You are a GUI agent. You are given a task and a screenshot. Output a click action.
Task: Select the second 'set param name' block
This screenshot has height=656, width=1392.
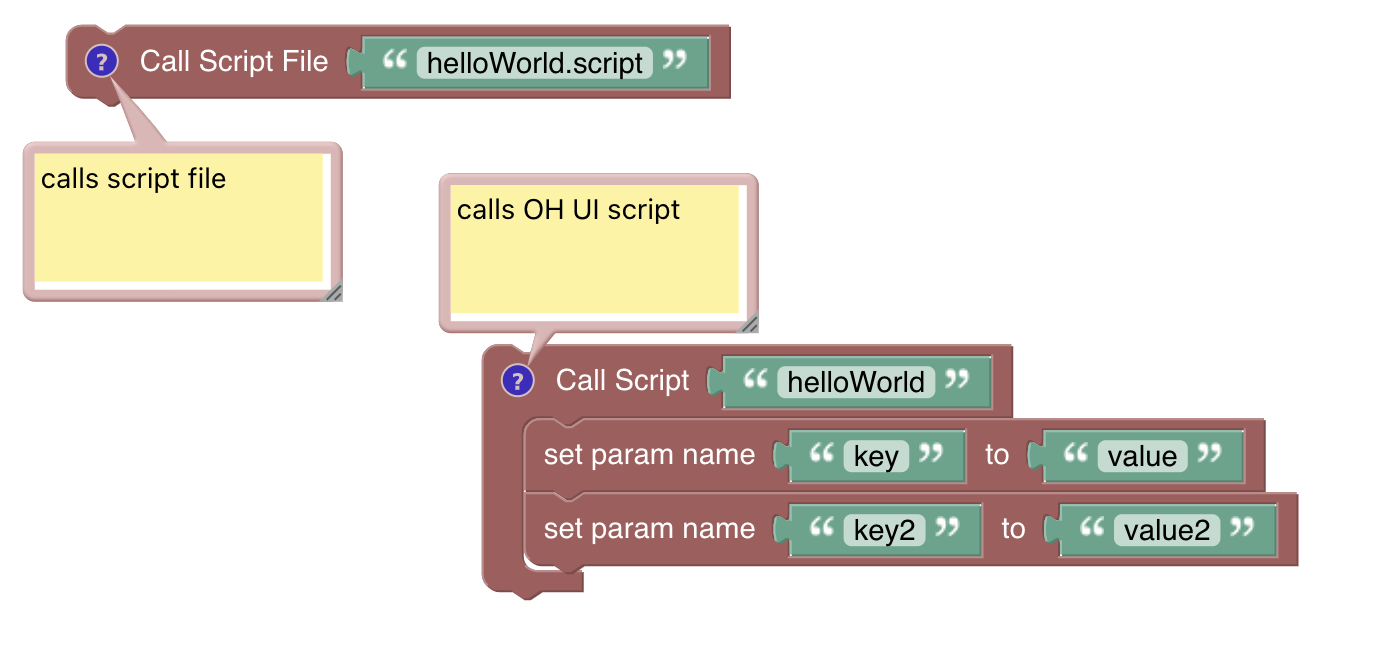click(x=649, y=528)
